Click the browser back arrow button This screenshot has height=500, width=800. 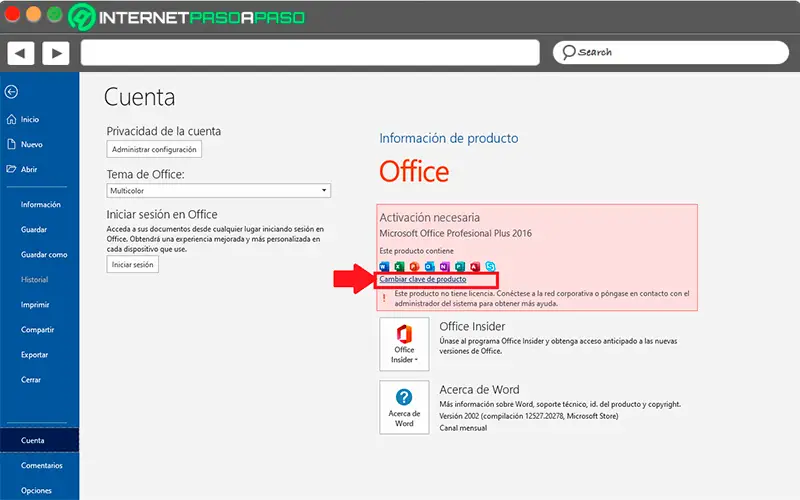click(21, 53)
